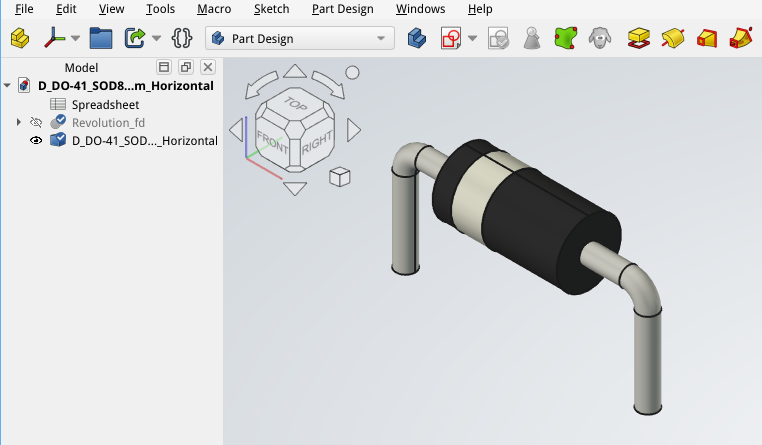Viewport: 762px width, 445px height.
Task: Click the blue folder open icon
Action: coord(101,38)
